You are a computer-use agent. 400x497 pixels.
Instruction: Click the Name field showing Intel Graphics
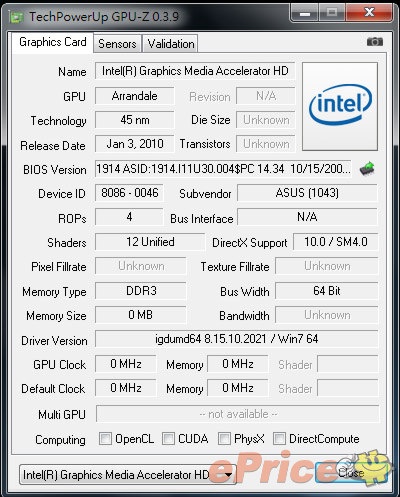pos(195,71)
